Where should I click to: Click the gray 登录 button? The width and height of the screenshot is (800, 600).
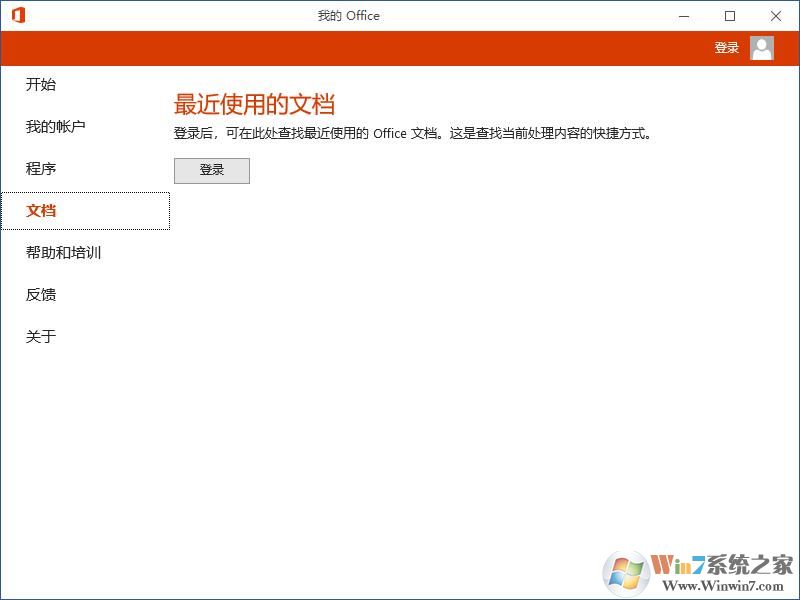click(212, 170)
